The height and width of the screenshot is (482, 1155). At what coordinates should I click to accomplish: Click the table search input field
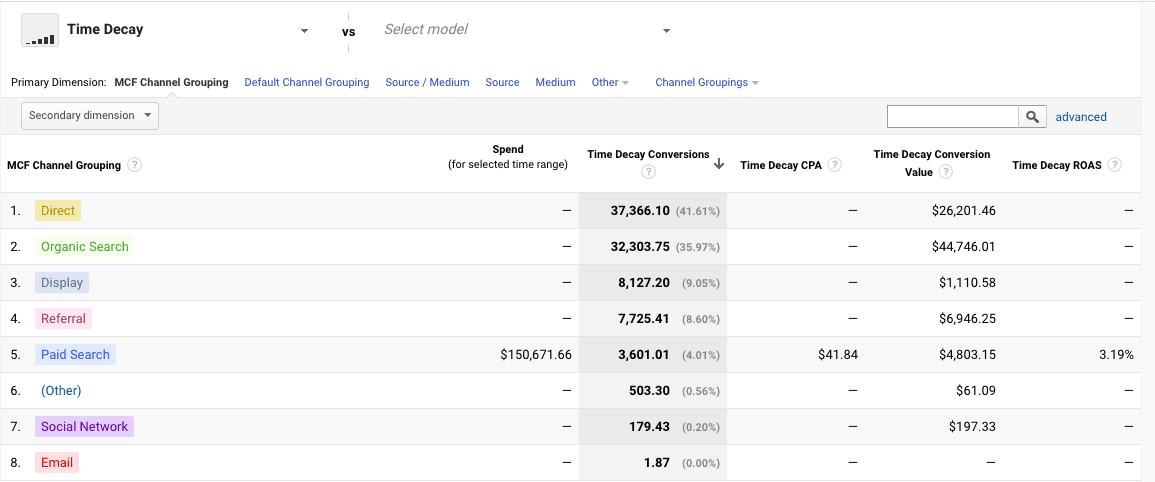(x=952, y=117)
